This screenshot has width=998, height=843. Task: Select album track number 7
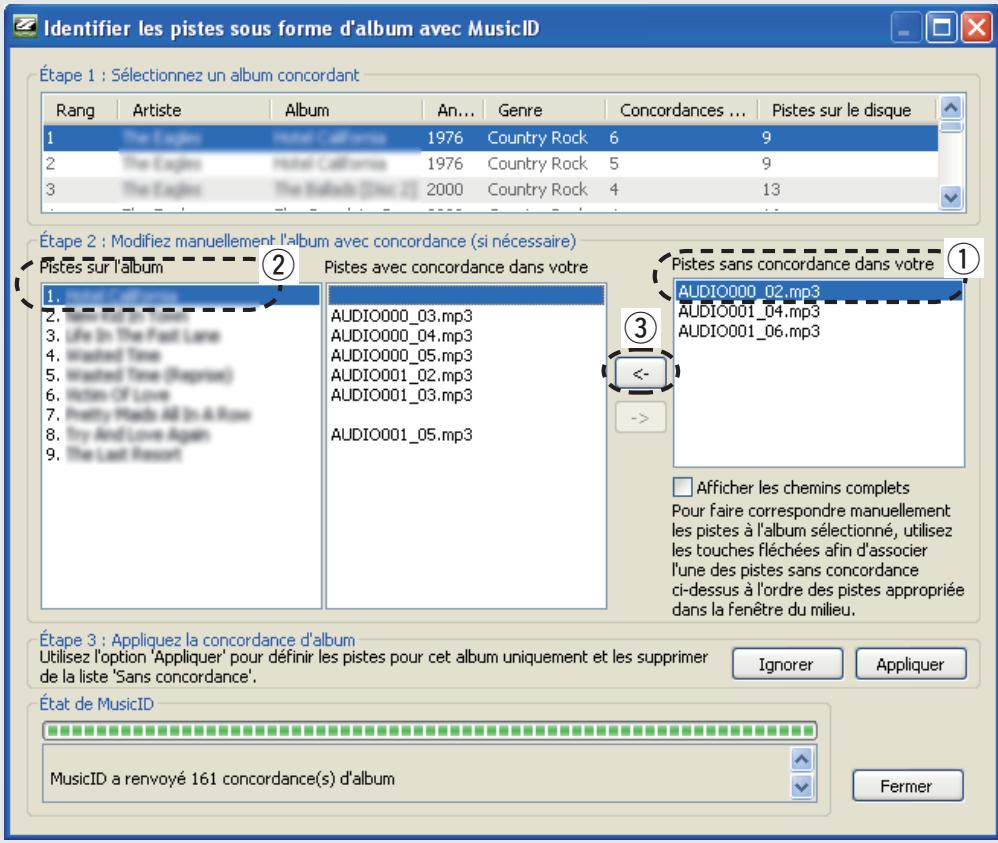[x=181, y=414]
